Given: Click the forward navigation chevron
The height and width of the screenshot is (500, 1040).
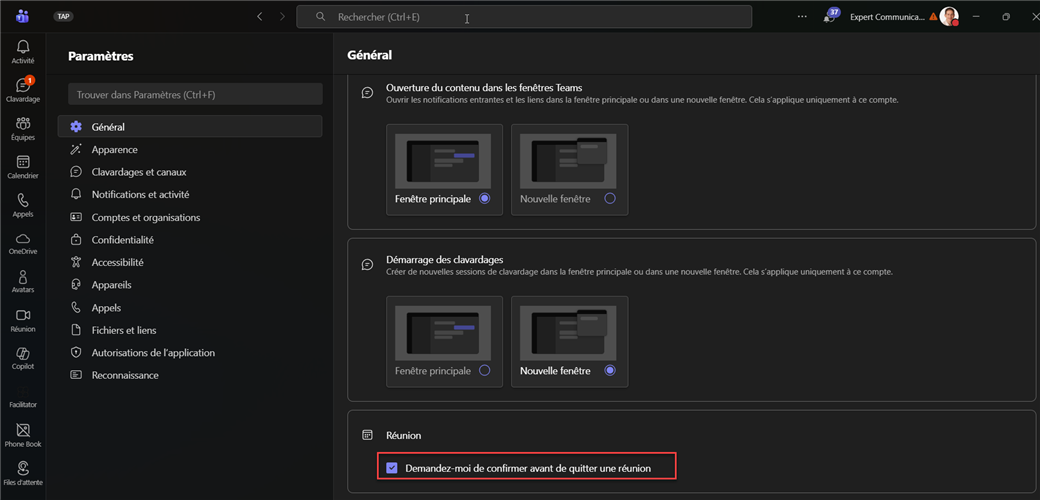Looking at the screenshot, I should (x=282, y=17).
